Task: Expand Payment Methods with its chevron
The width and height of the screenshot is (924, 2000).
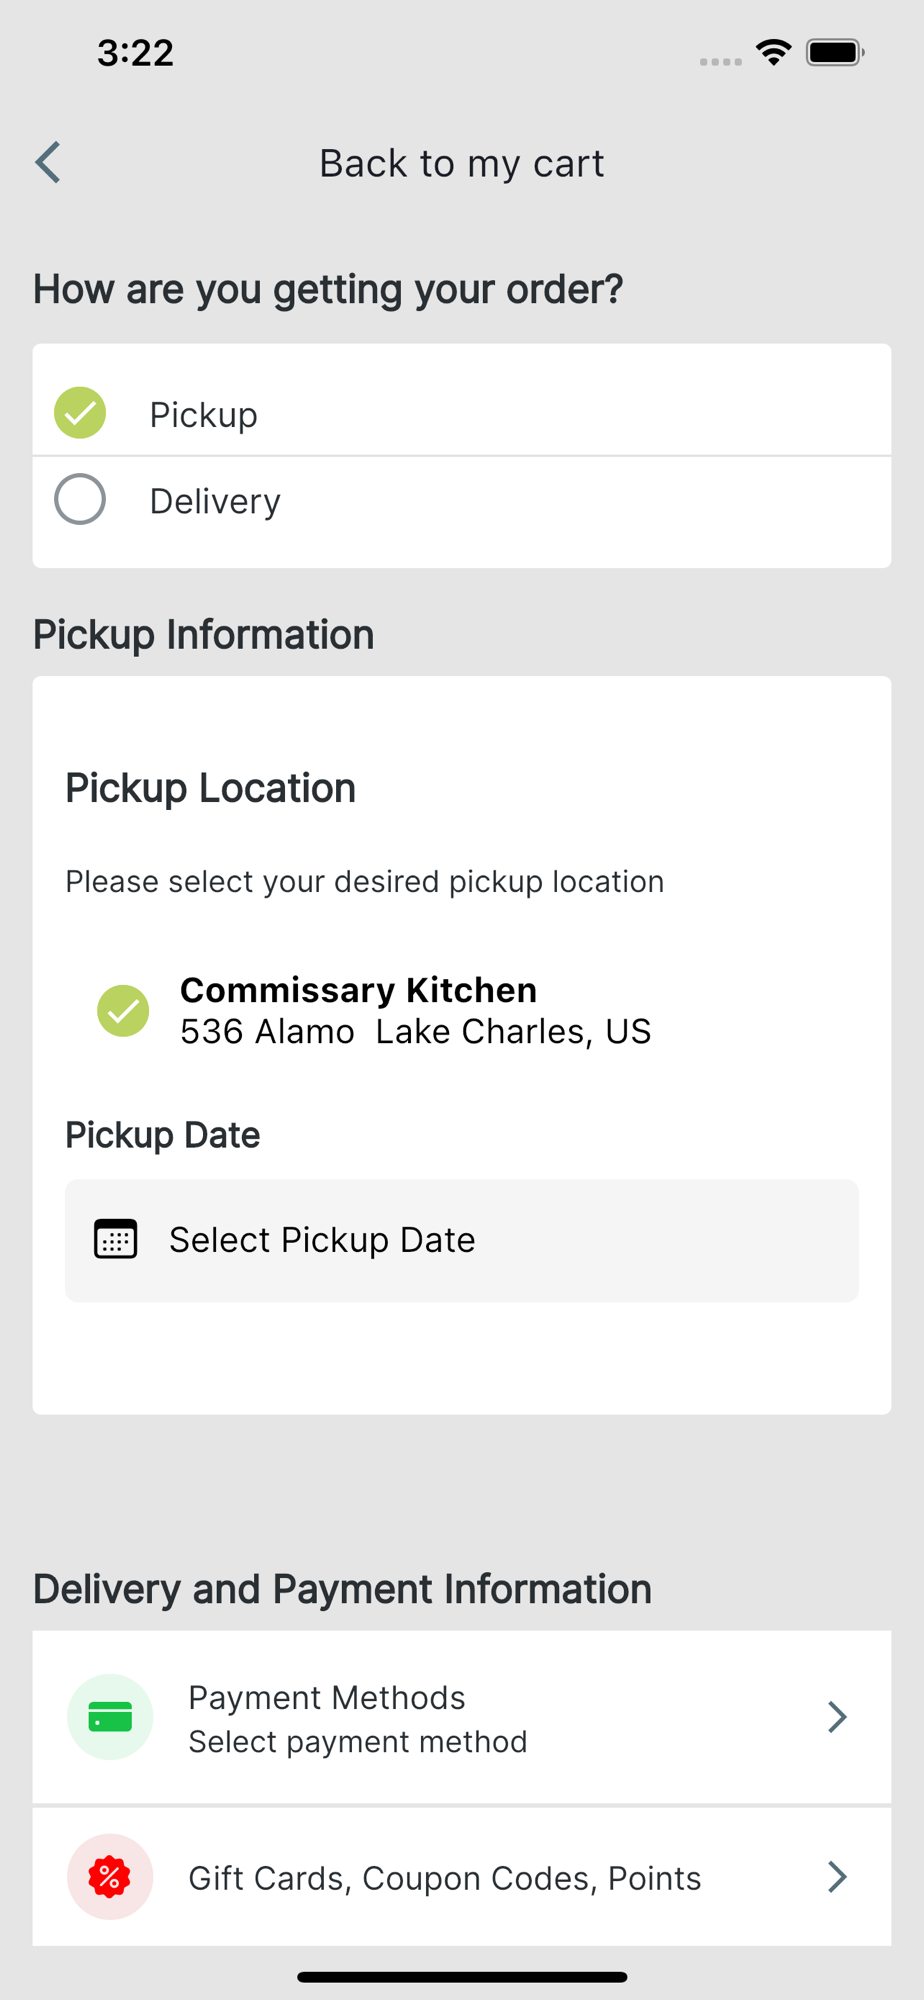Action: 837,1717
